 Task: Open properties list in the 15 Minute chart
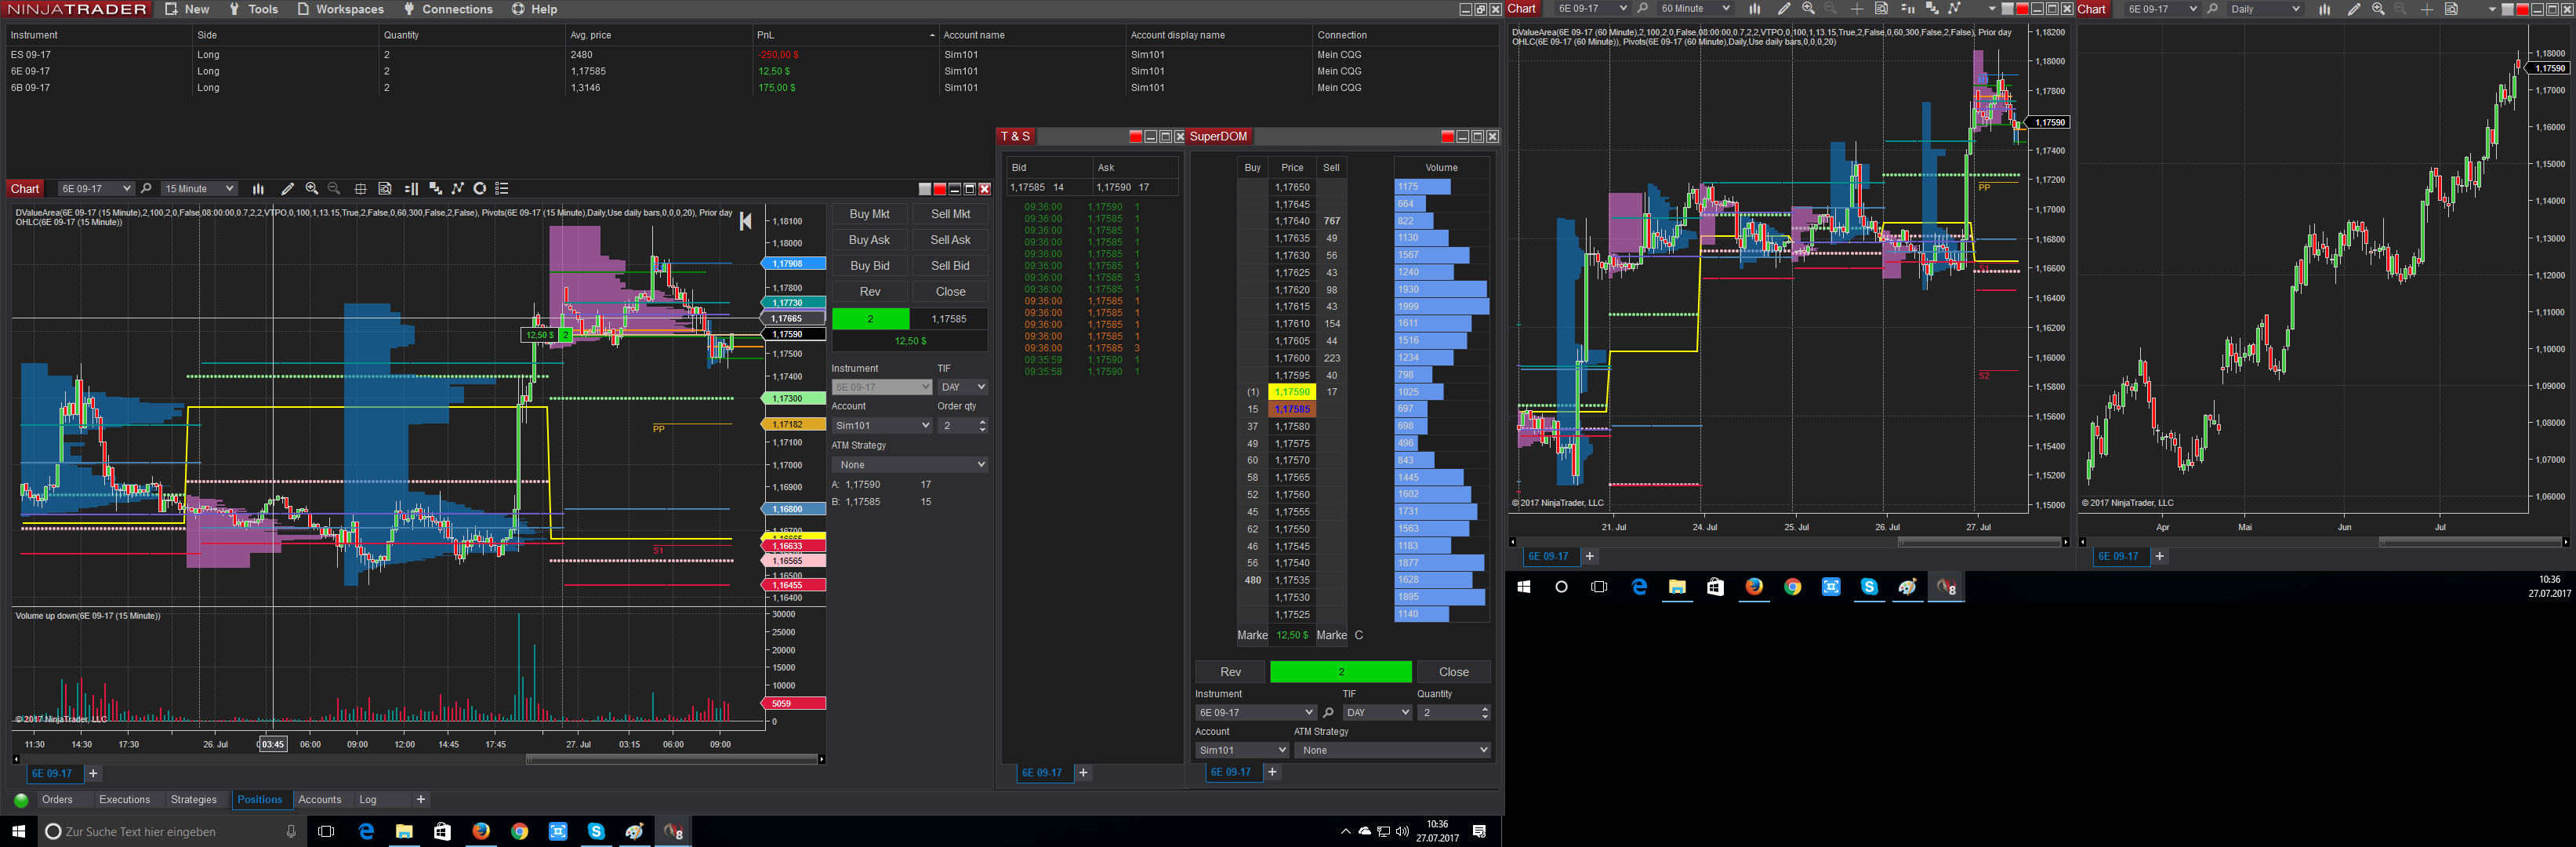pyautogui.click(x=502, y=188)
